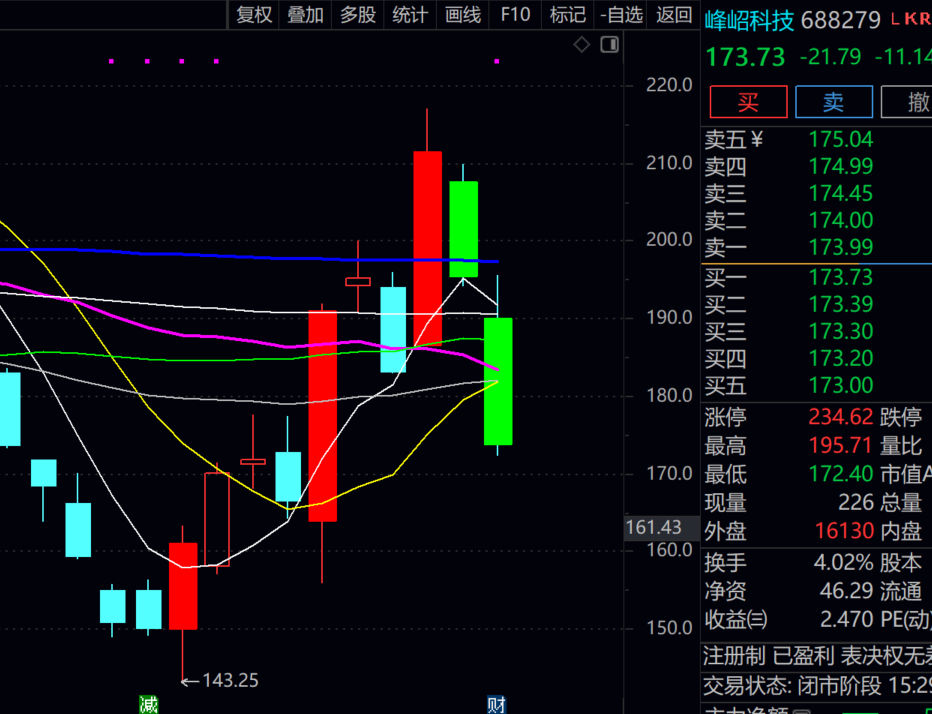Image resolution: width=932 pixels, height=714 pixels.
Task: Click the blue 财 marker below the chart
Action: (x=496, y=704)
